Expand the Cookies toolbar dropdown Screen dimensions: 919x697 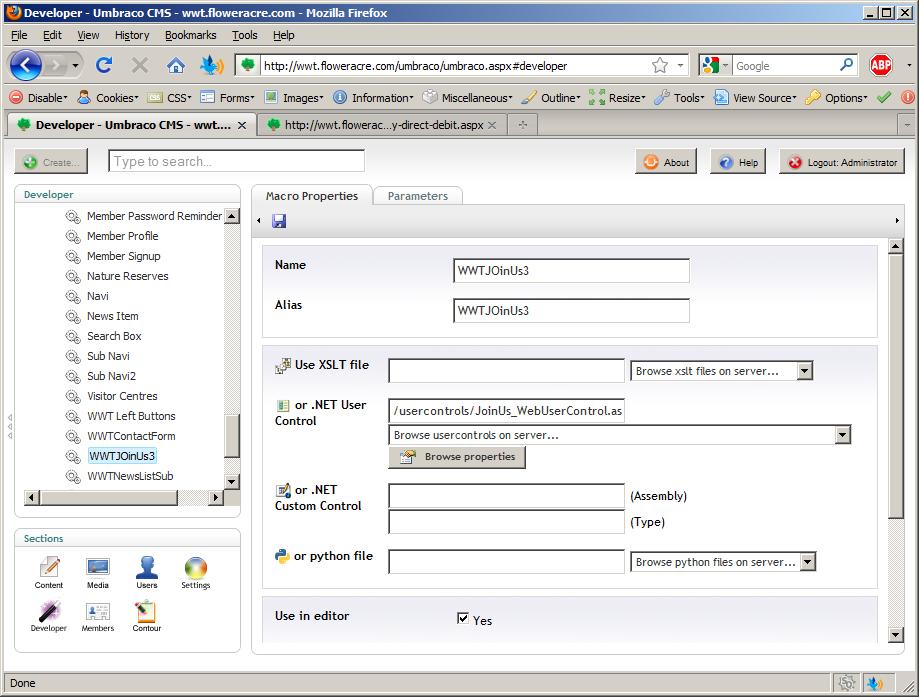coord(108,98)
